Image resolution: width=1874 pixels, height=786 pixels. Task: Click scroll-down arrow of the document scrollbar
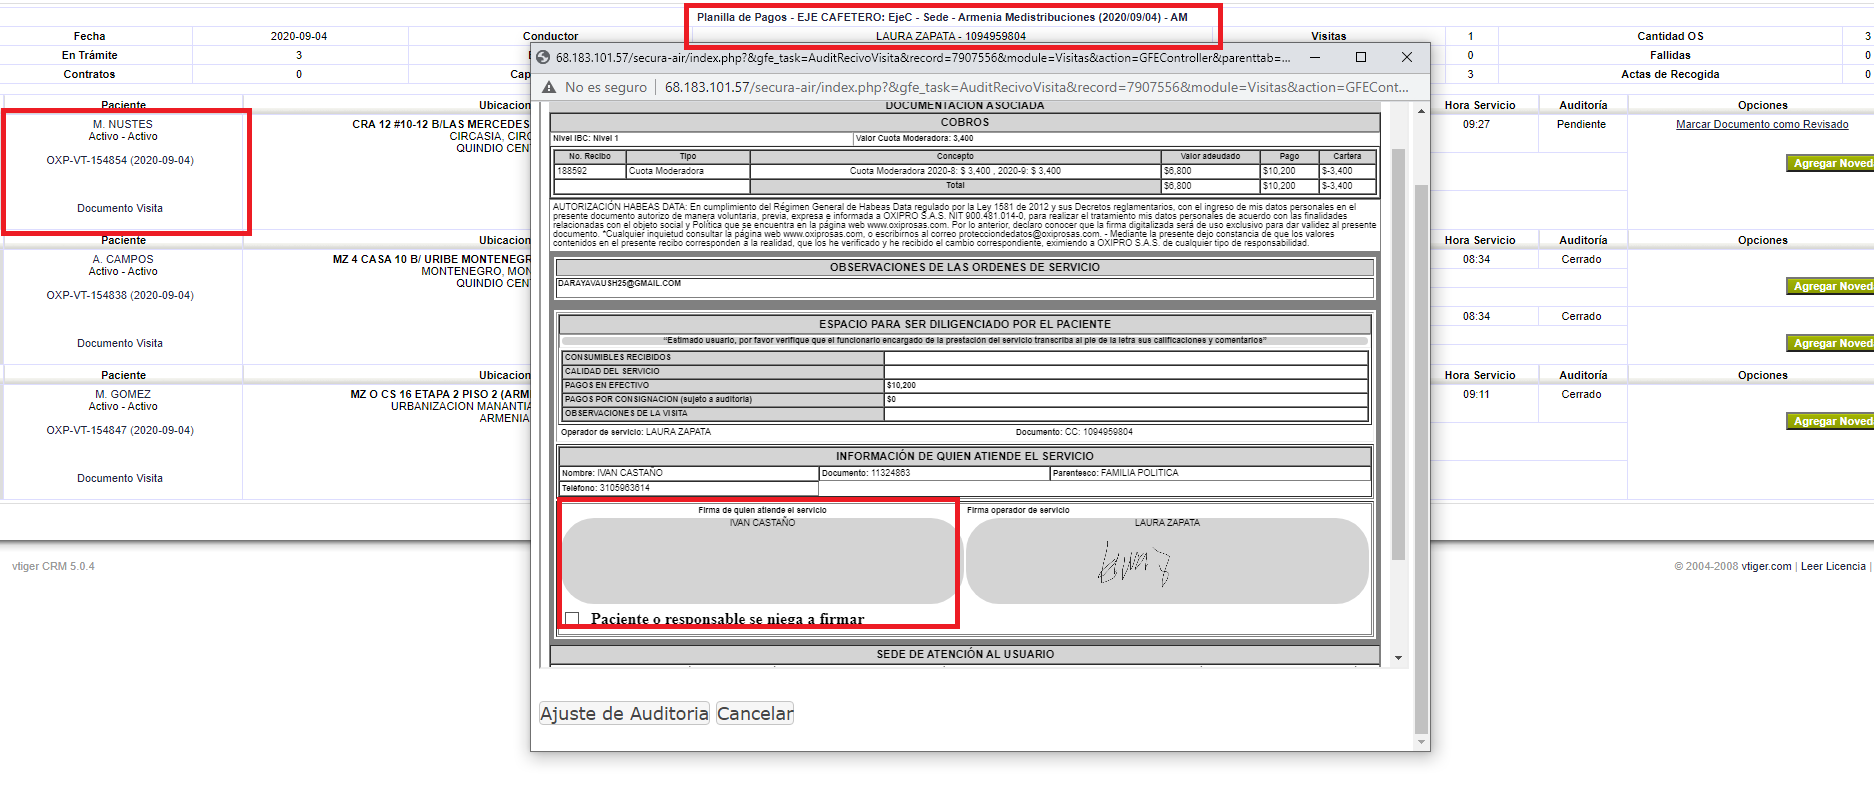pyautogui.click(x=1398, y=658)
